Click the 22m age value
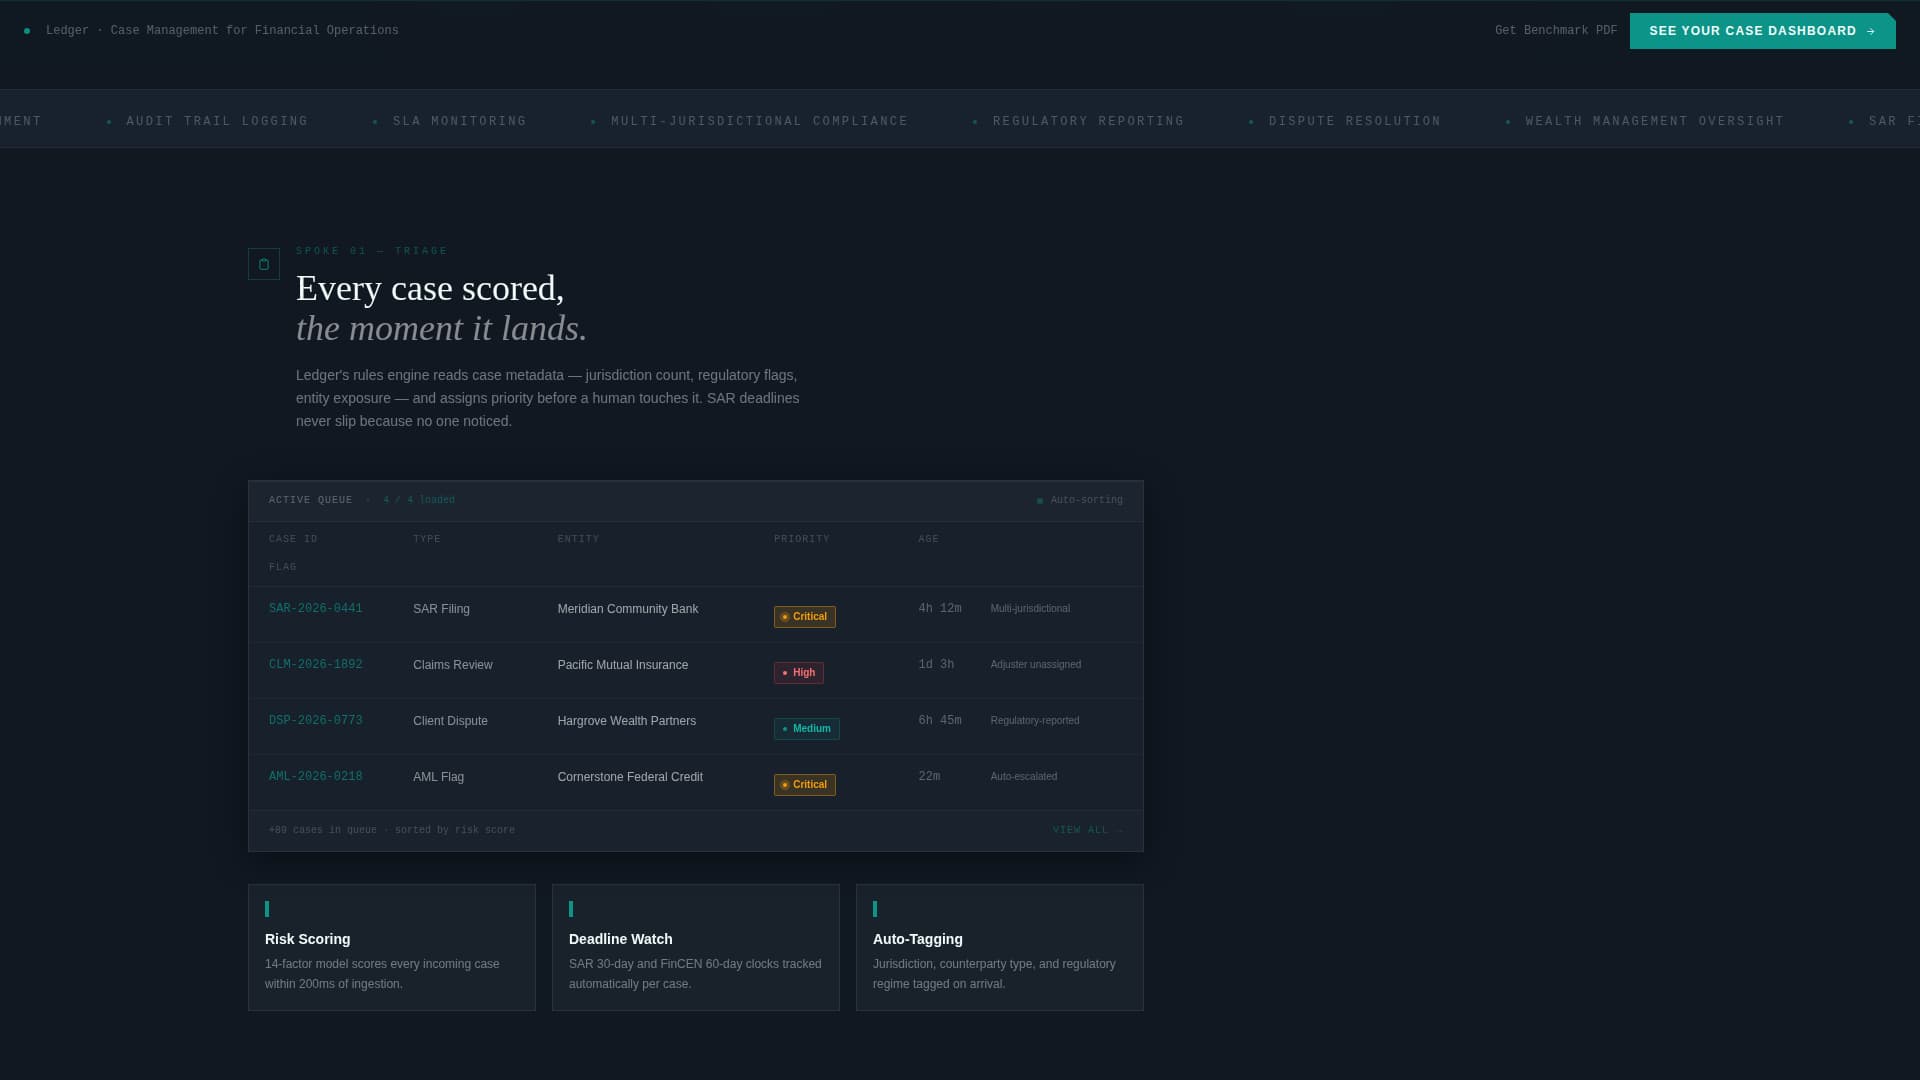Viewport: 1920px width, 1080px height. tap(929, 777)
